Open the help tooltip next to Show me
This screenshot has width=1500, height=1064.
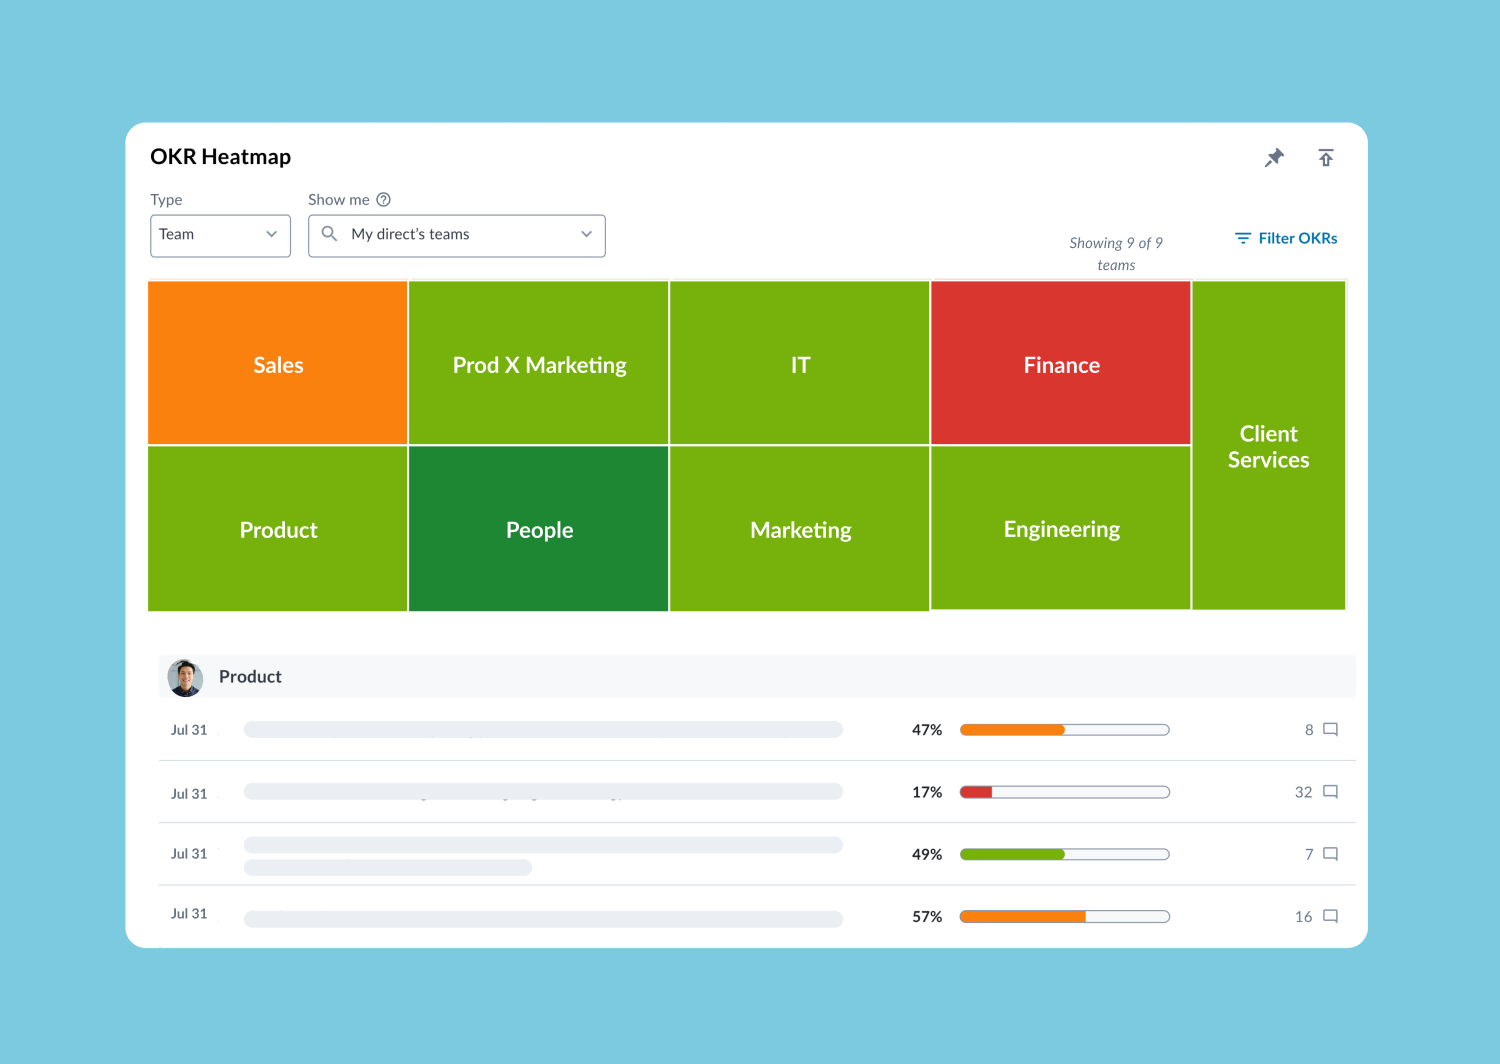click(385, 199)
